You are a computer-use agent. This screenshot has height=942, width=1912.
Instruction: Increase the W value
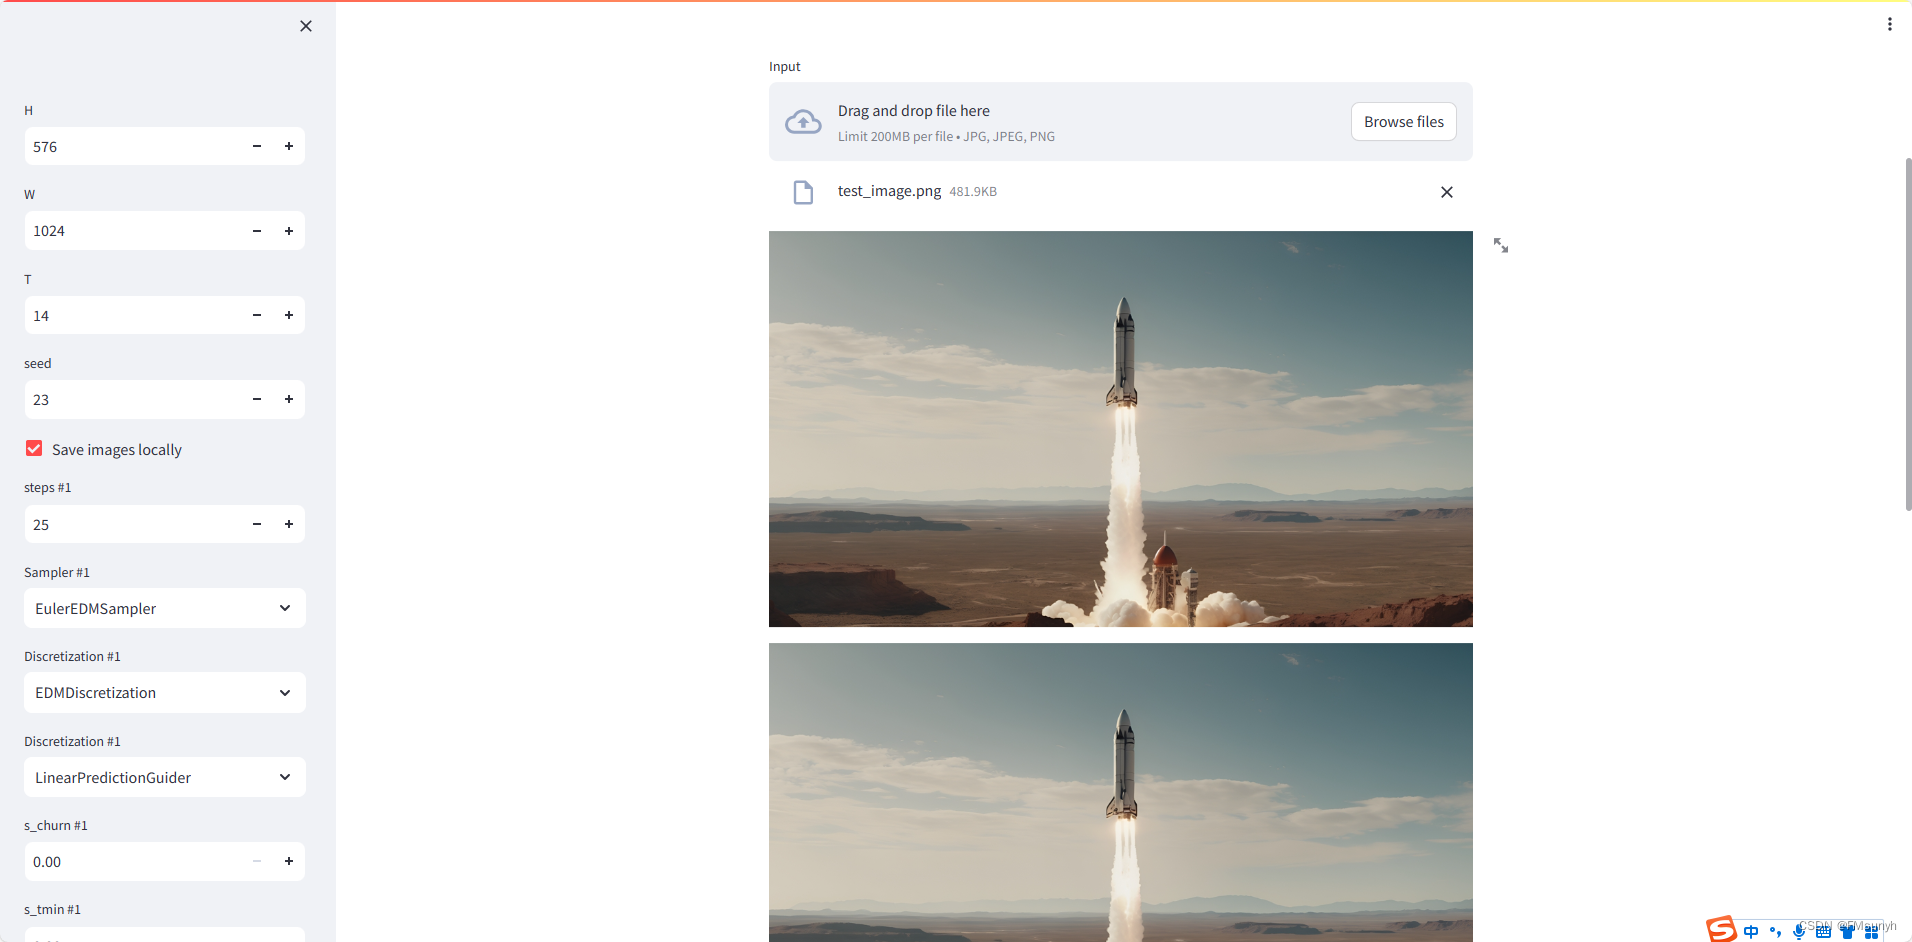click(x=289, y=231)
